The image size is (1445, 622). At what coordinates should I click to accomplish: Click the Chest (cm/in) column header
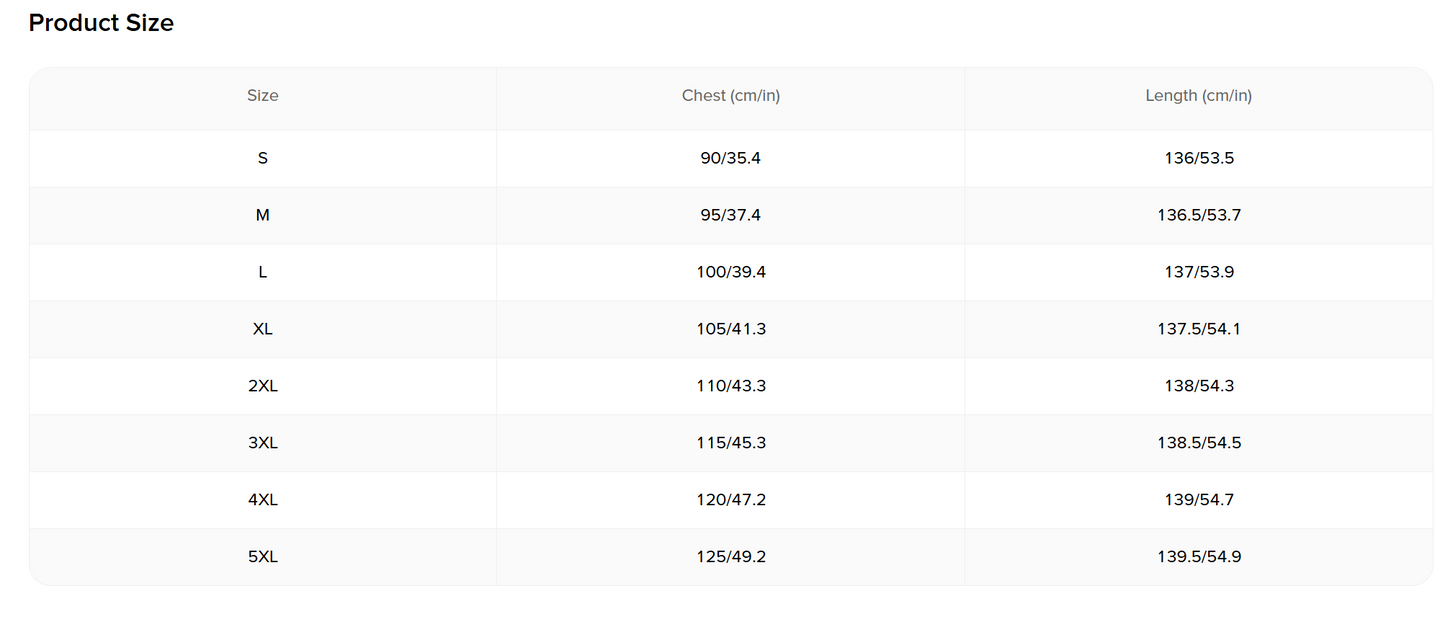pos(731,96)
